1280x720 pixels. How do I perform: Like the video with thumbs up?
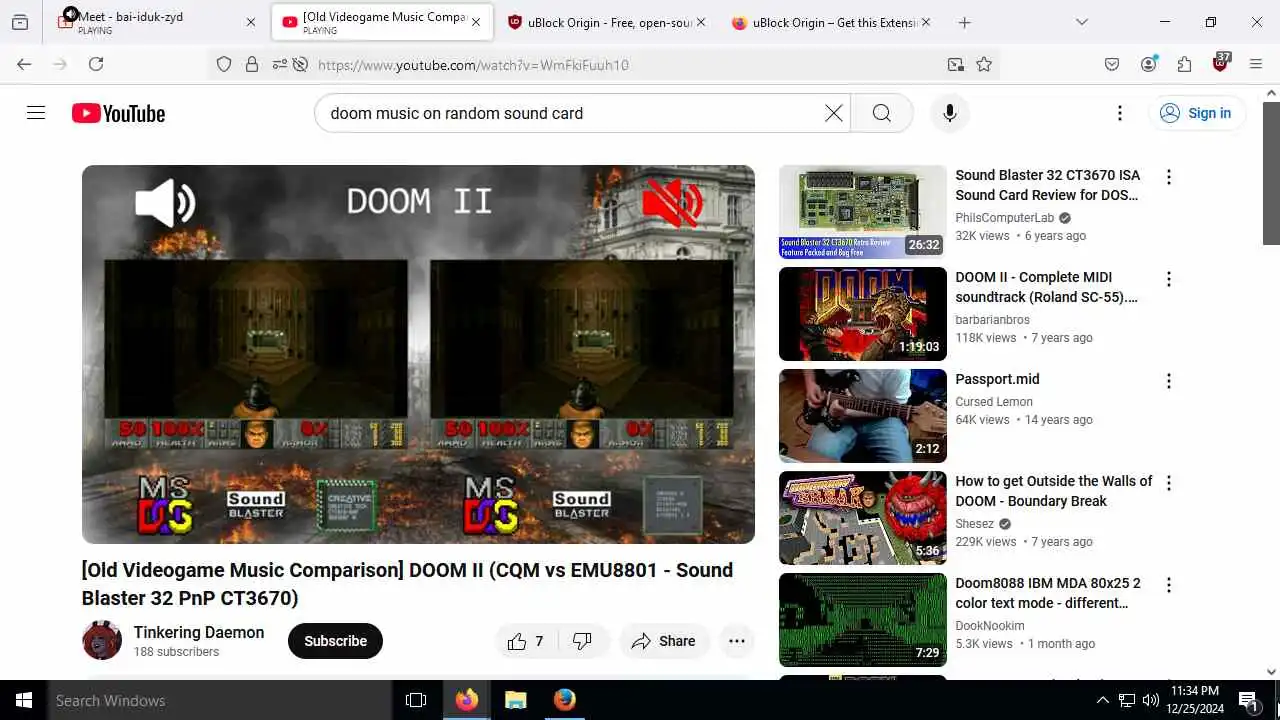click(526, 641)
